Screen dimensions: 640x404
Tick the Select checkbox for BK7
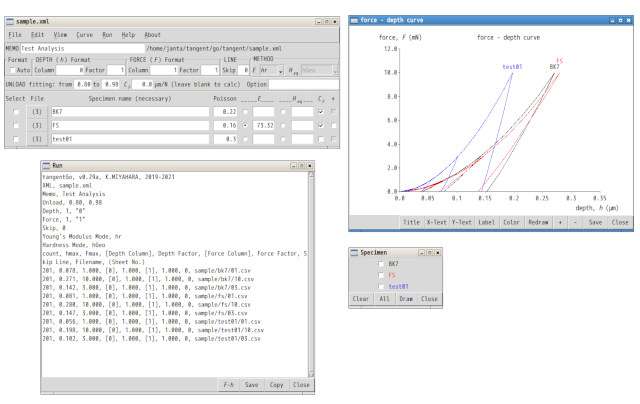16,112
